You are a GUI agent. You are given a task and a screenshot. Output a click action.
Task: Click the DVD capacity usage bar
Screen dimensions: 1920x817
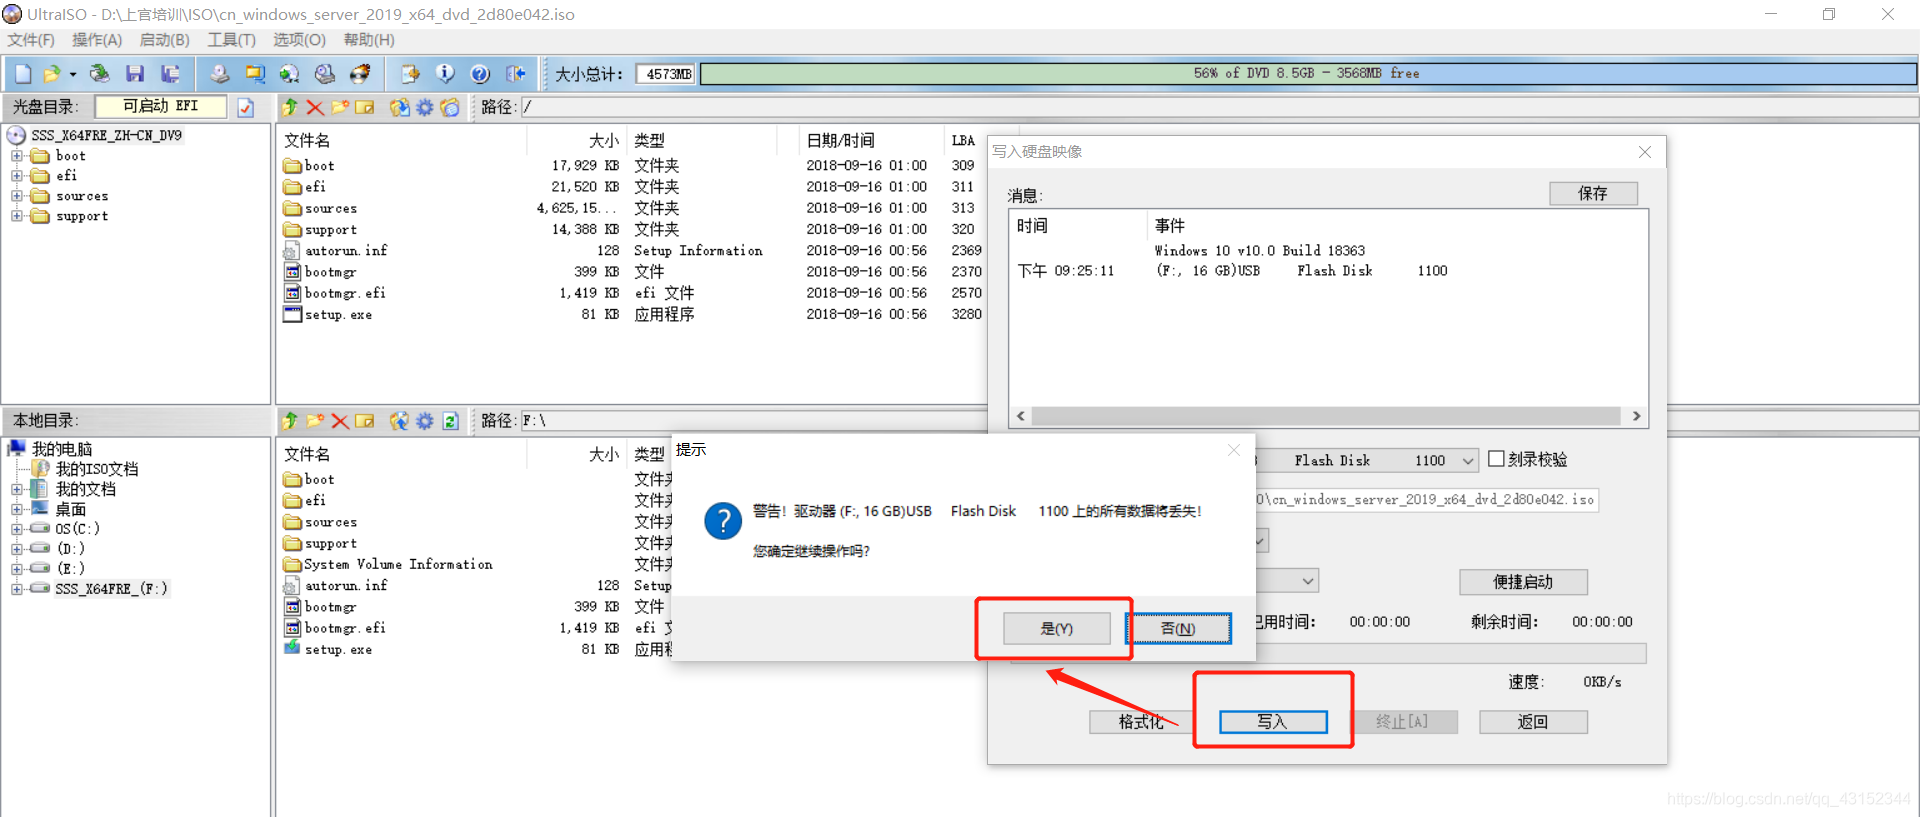point(1308,74)
